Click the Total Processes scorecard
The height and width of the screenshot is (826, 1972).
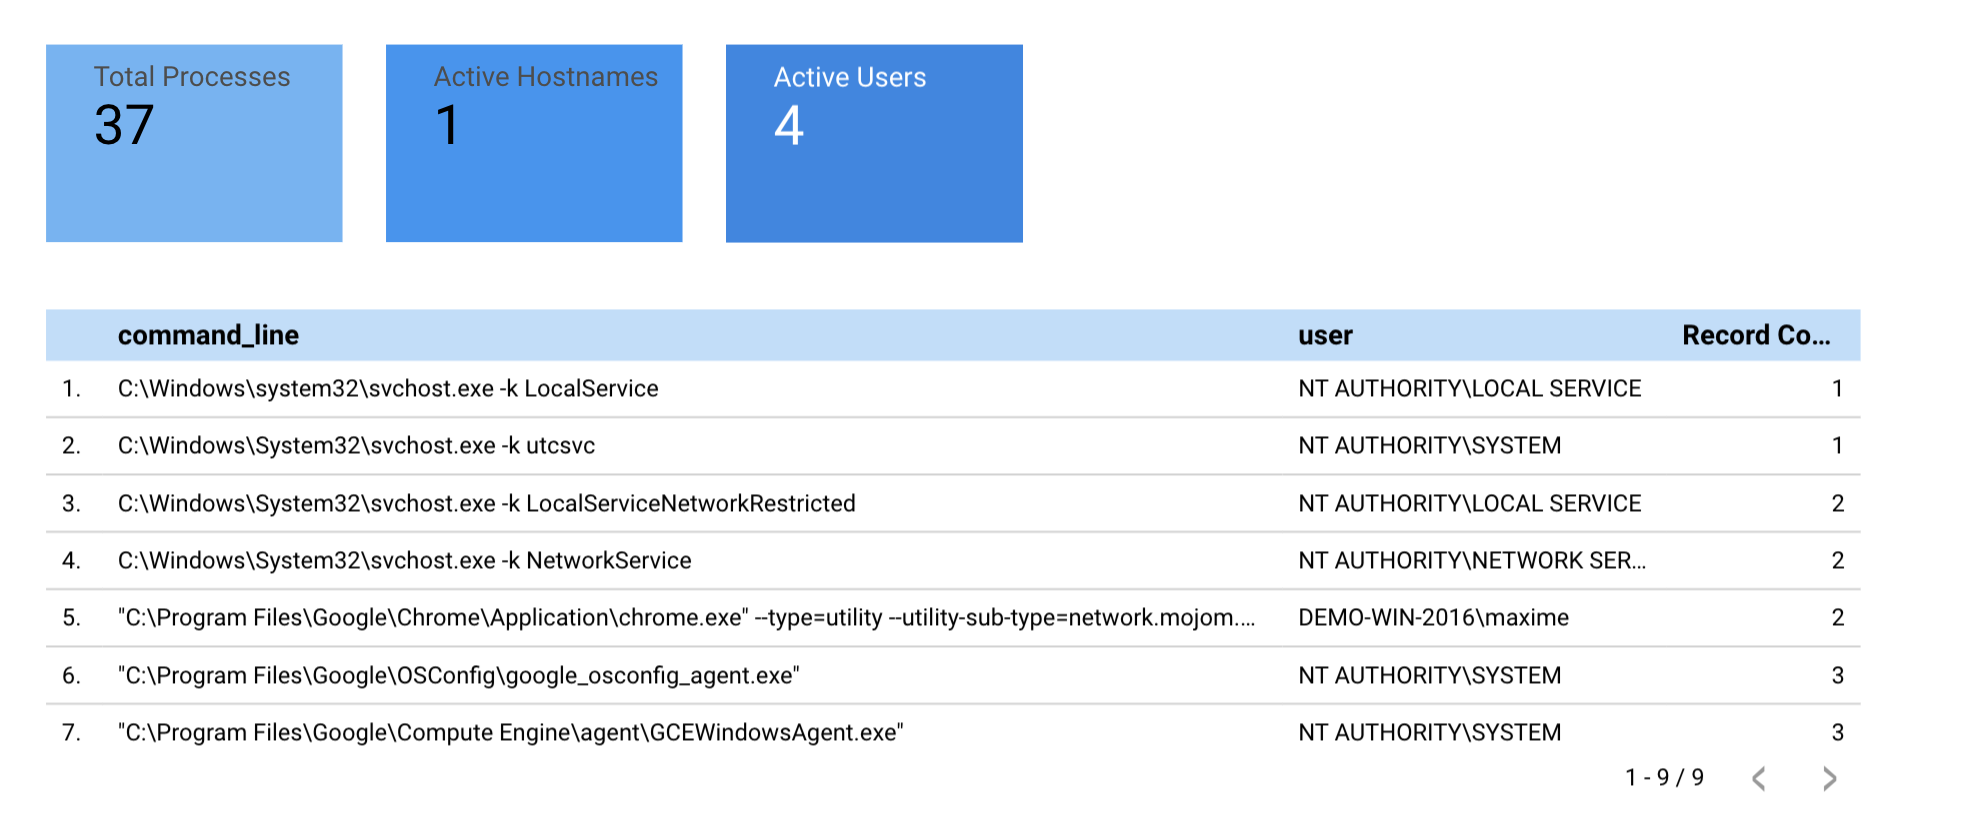pyautogui.click(x=194, y=143)
